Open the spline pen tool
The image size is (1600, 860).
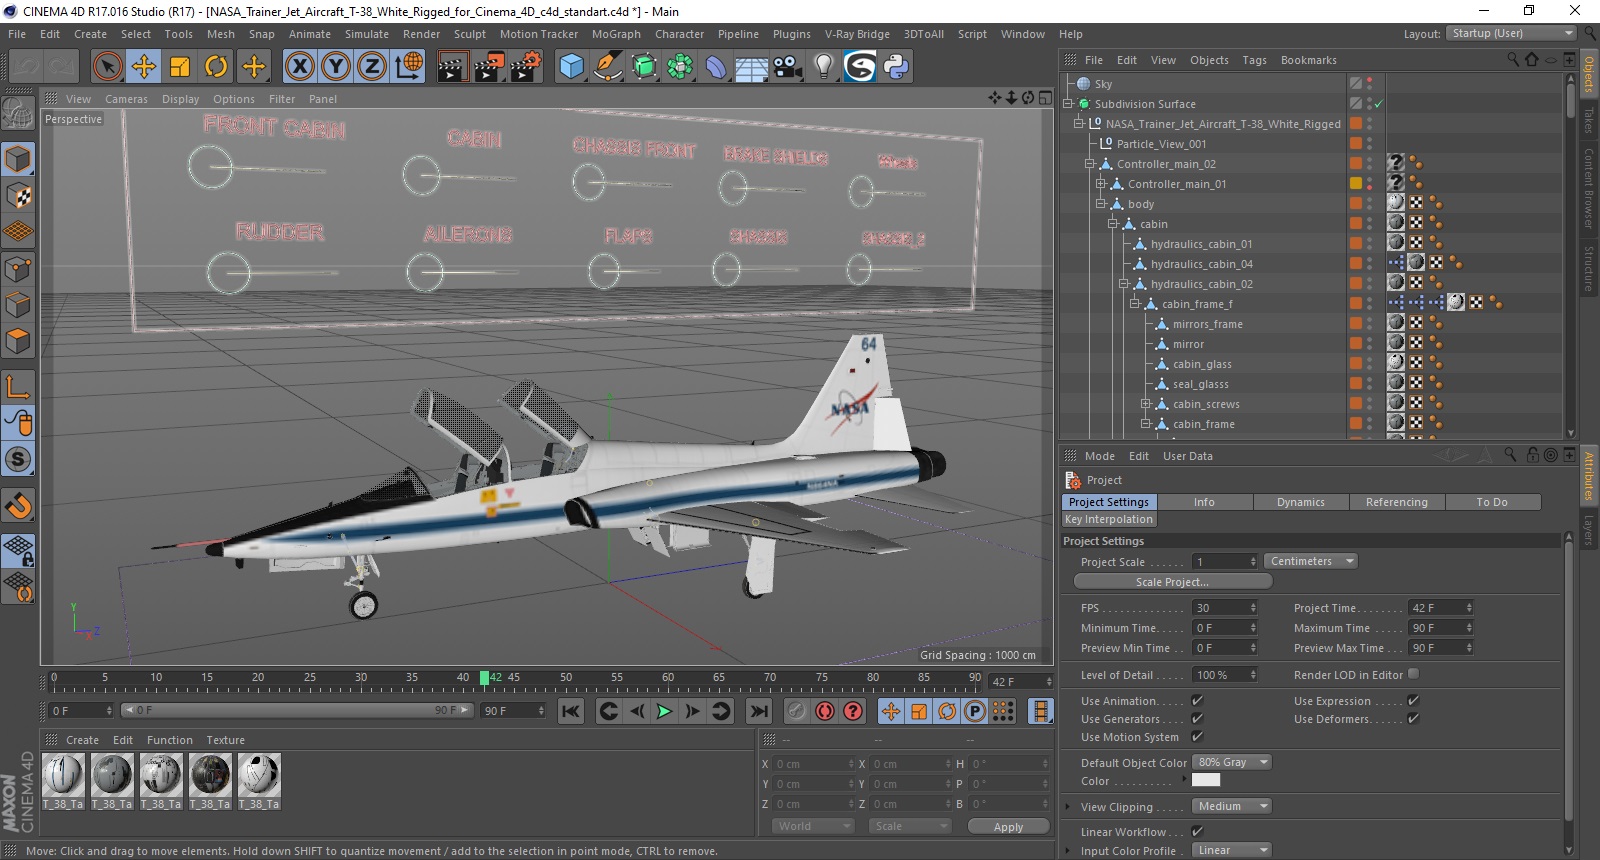pos(607,66)
